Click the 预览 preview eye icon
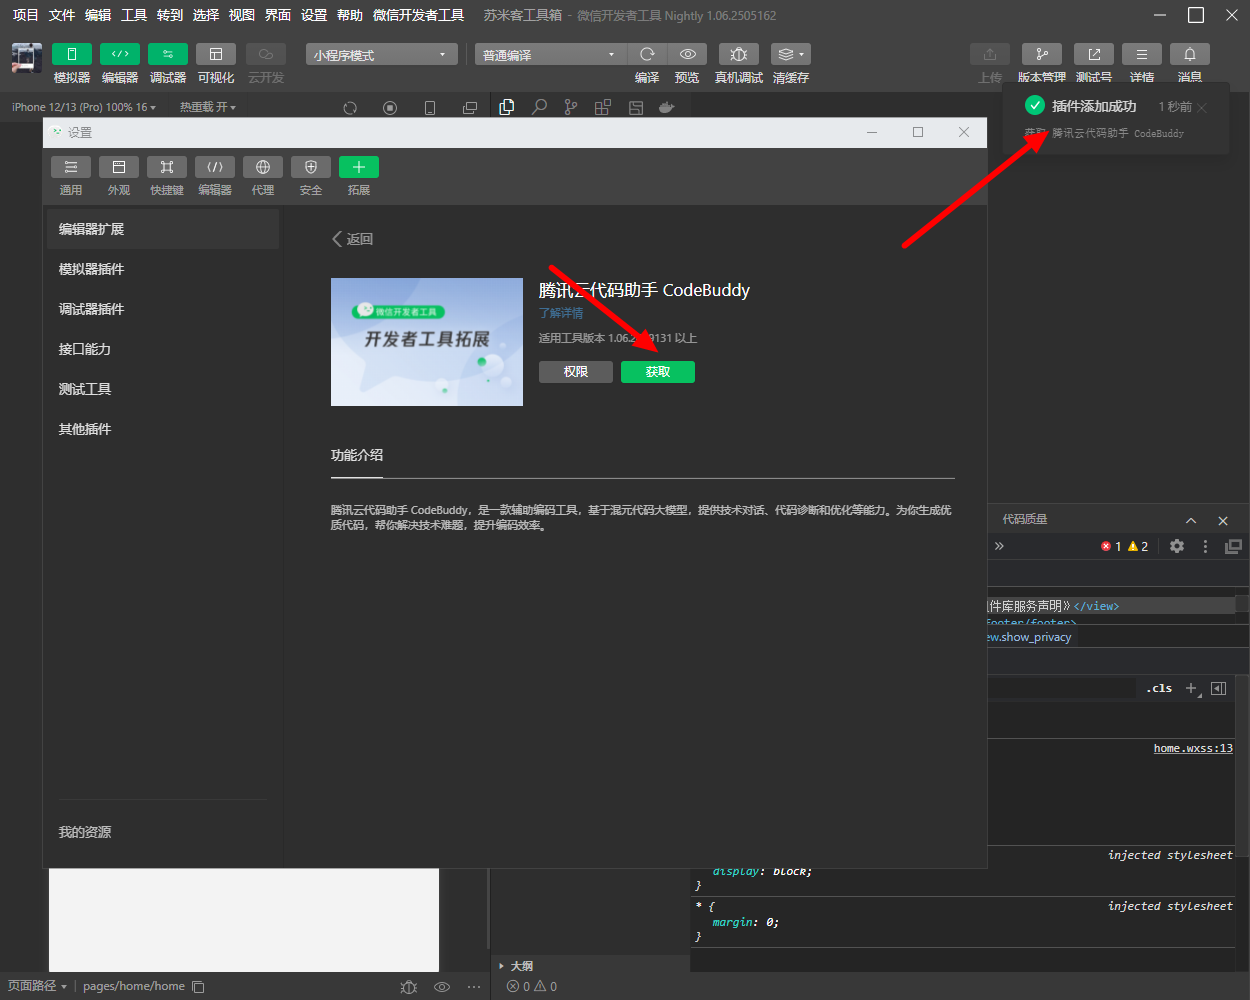Viewport: 1250px width, 1000px height. (x=687, y=54)
